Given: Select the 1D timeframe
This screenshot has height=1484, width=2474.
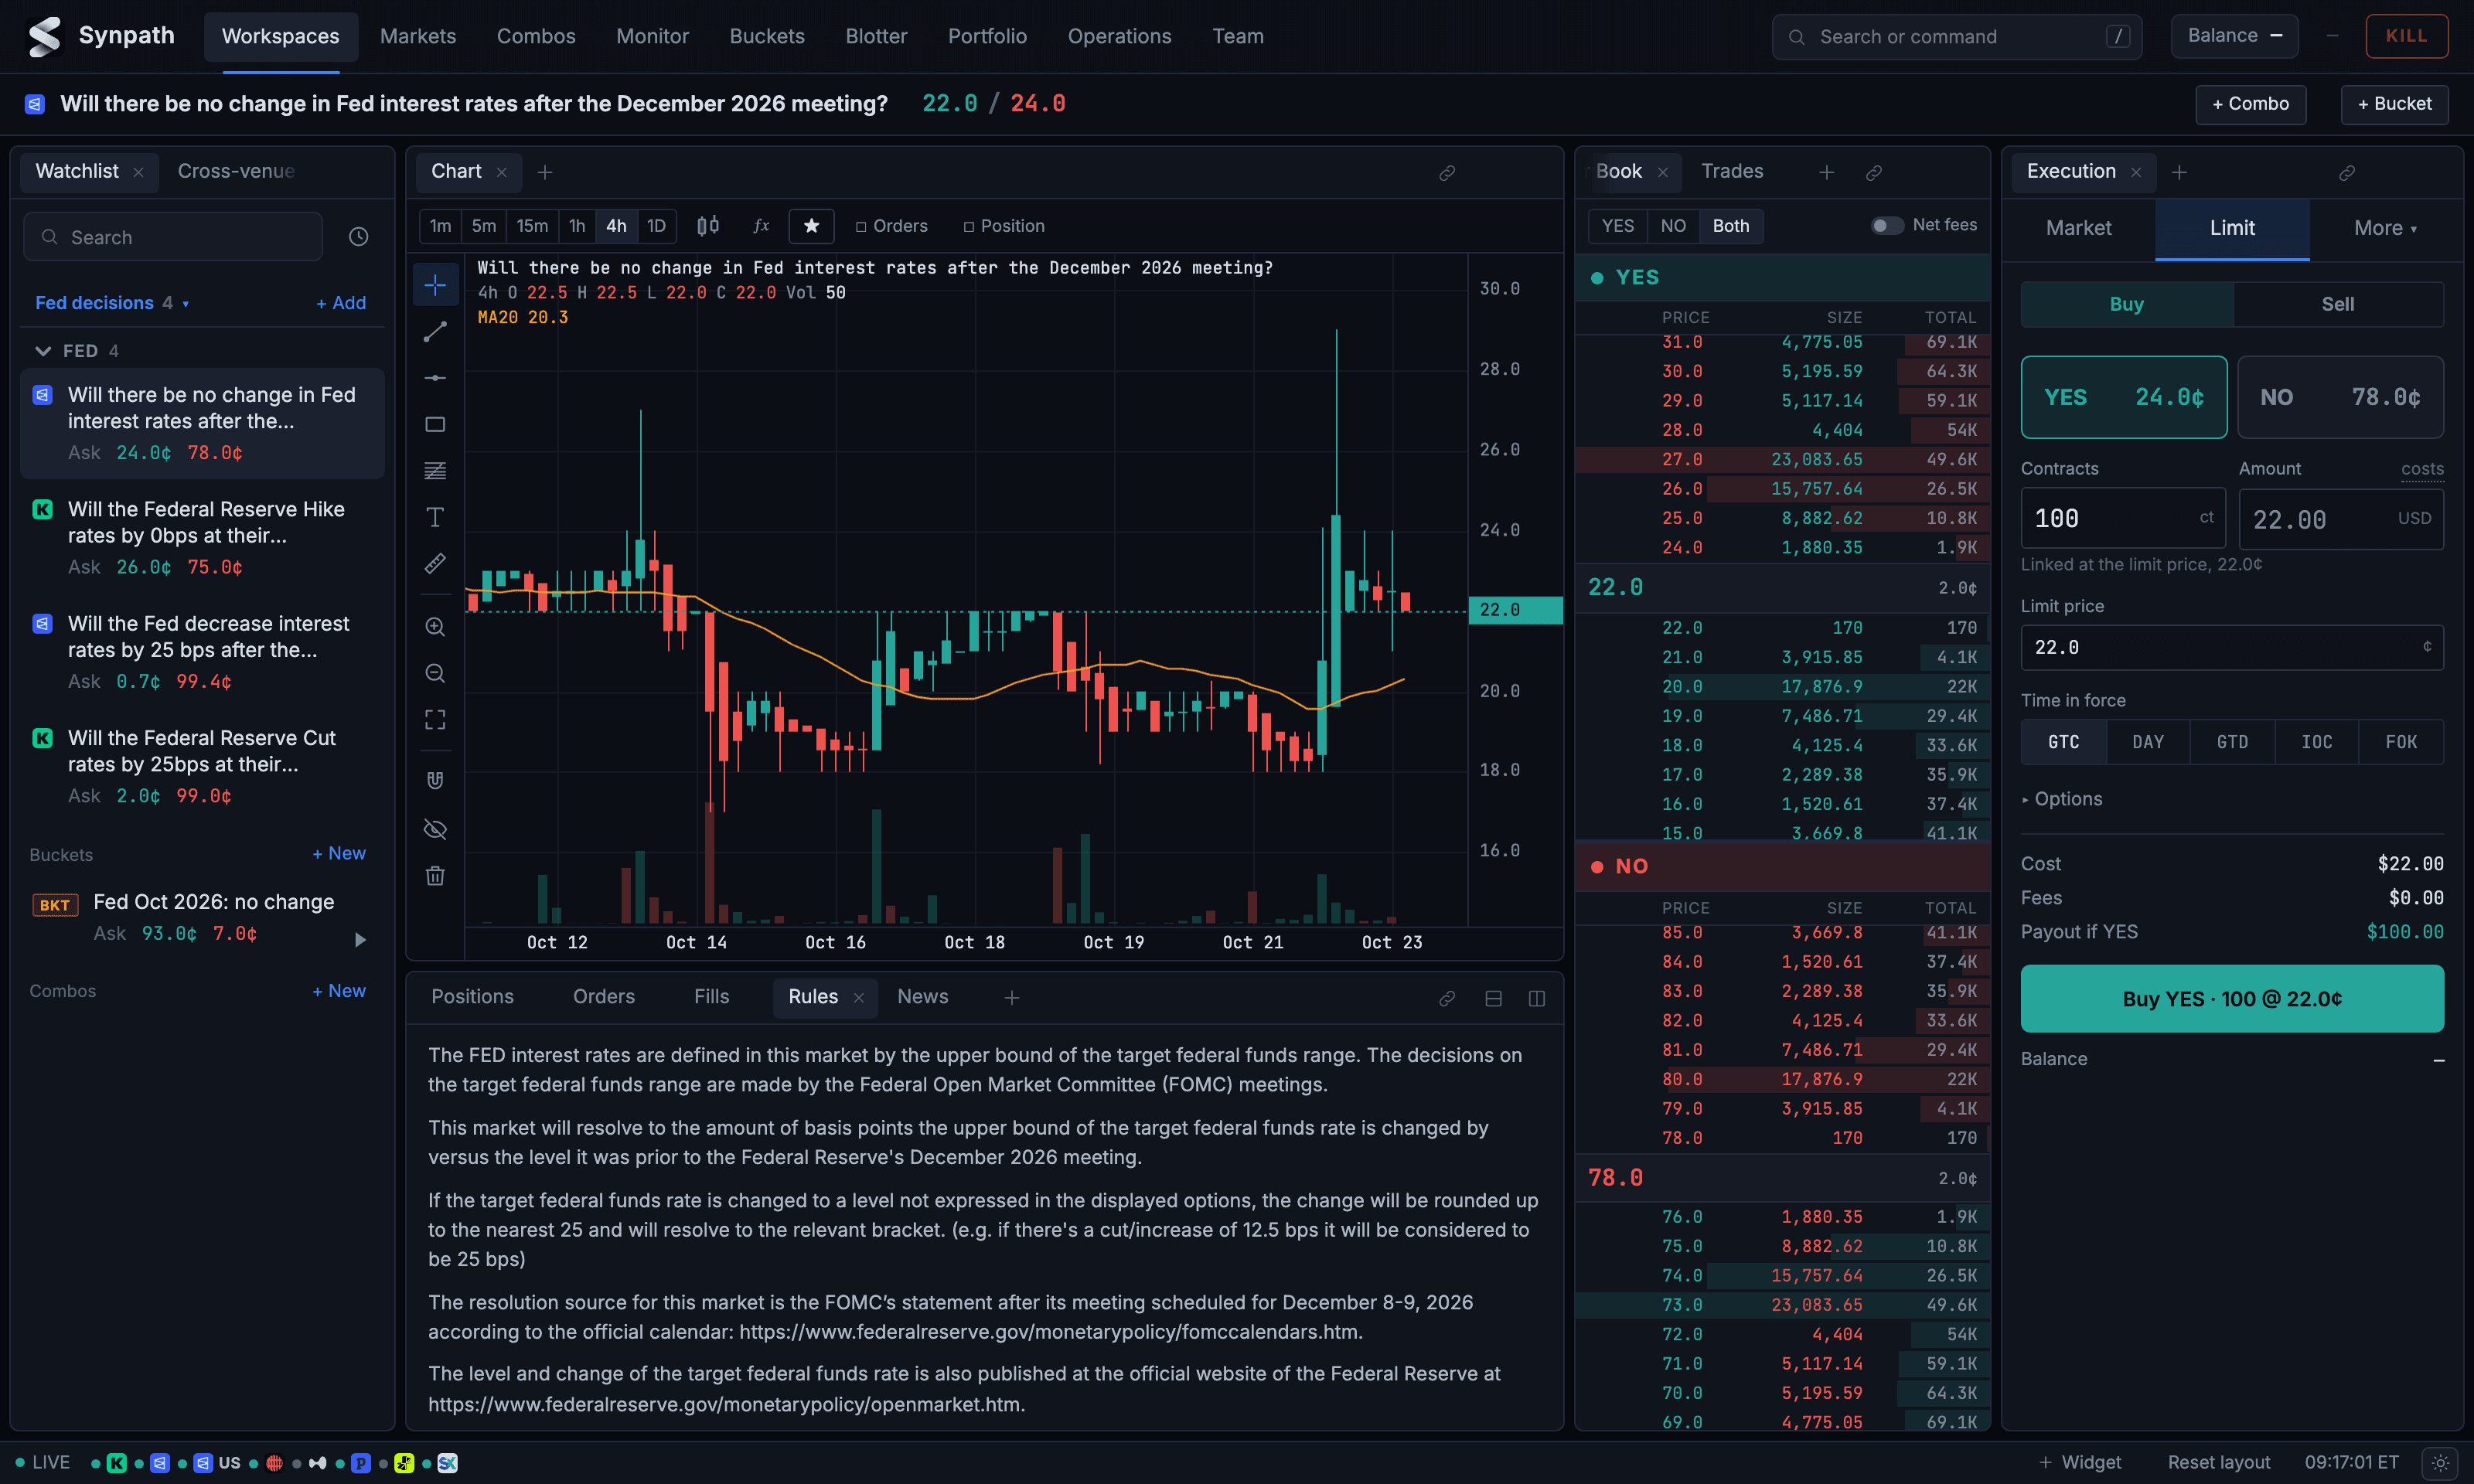Looking at the screenshot, I should [656, 226].
